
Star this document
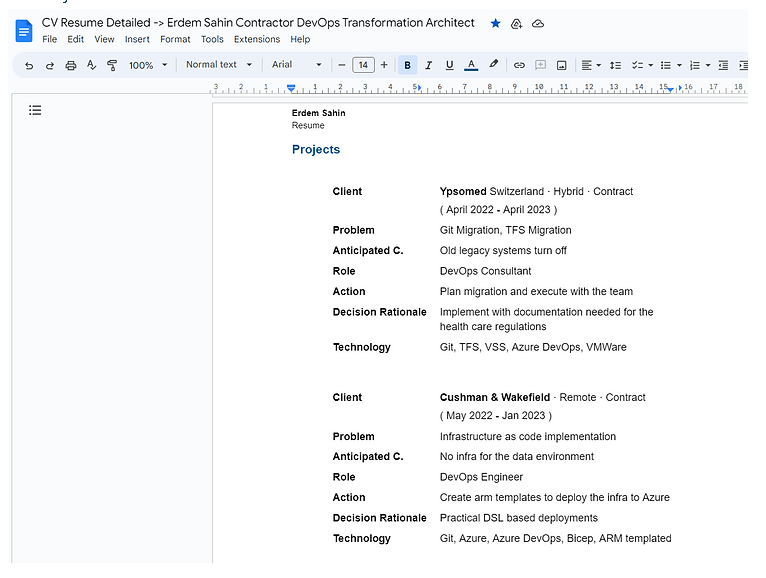point(495,23)
